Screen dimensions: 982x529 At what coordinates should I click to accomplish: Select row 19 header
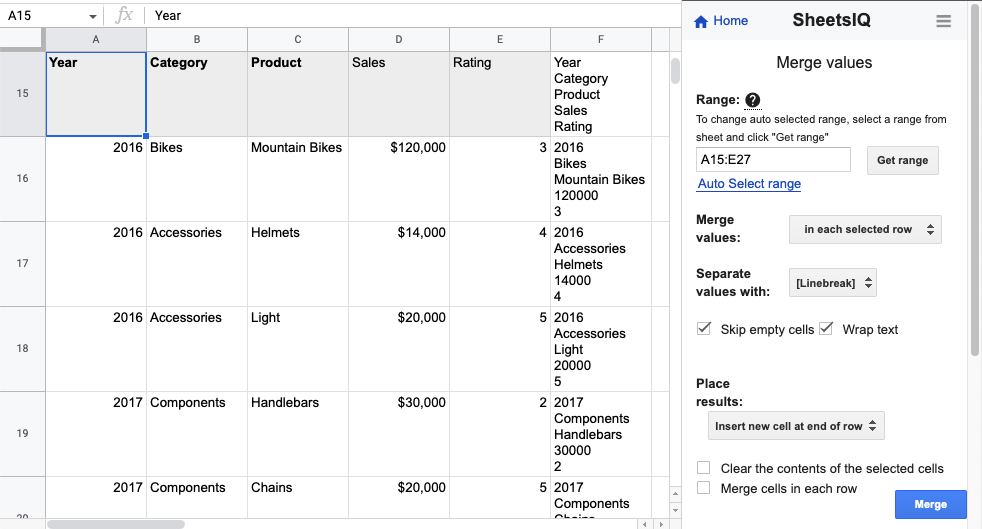(23, 433)
